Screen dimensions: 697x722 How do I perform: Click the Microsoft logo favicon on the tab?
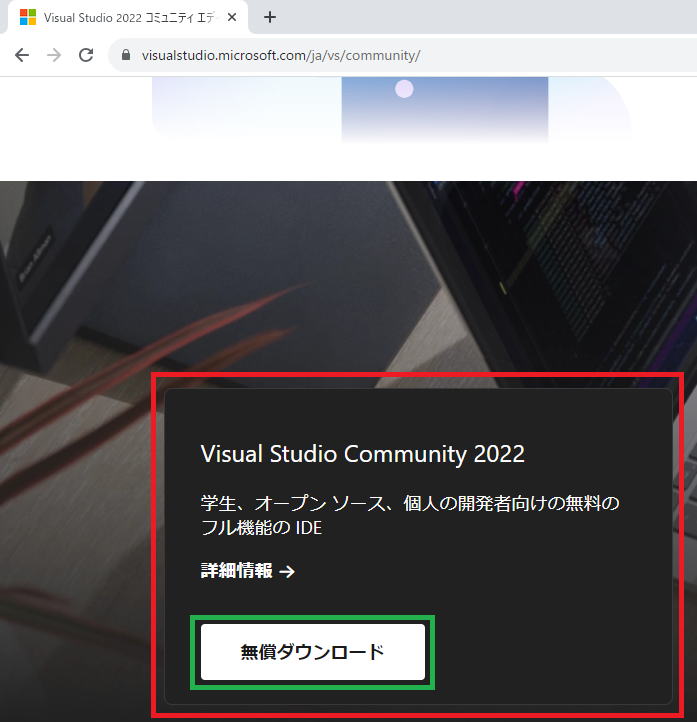(x=28, y=17)
